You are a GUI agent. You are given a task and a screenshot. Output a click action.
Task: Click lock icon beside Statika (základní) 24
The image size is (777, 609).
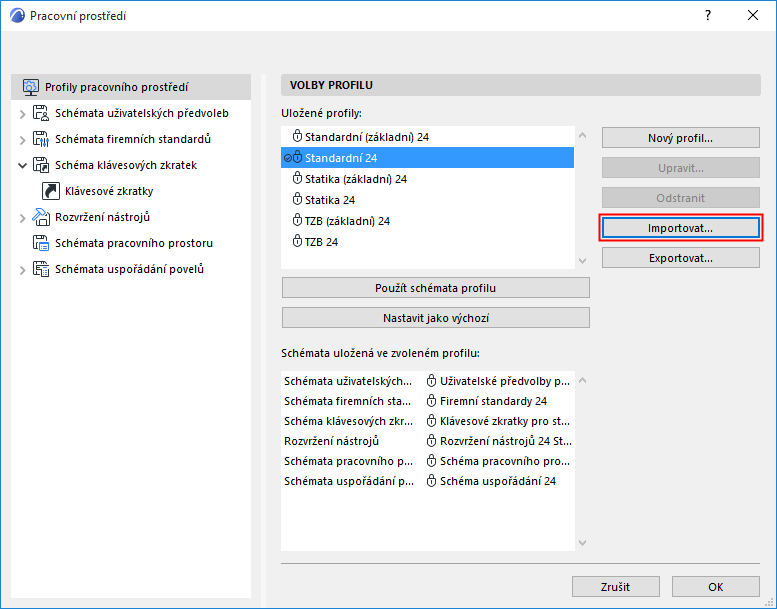(297, 178)
